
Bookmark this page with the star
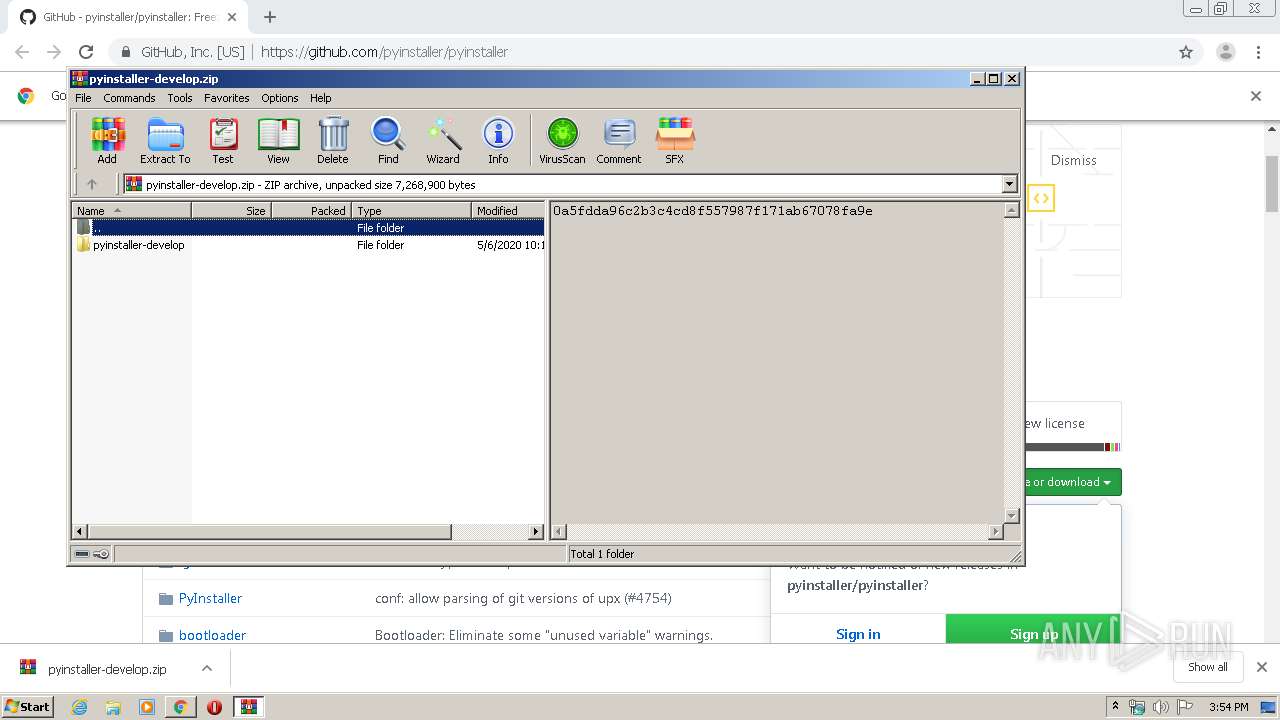1186,52
